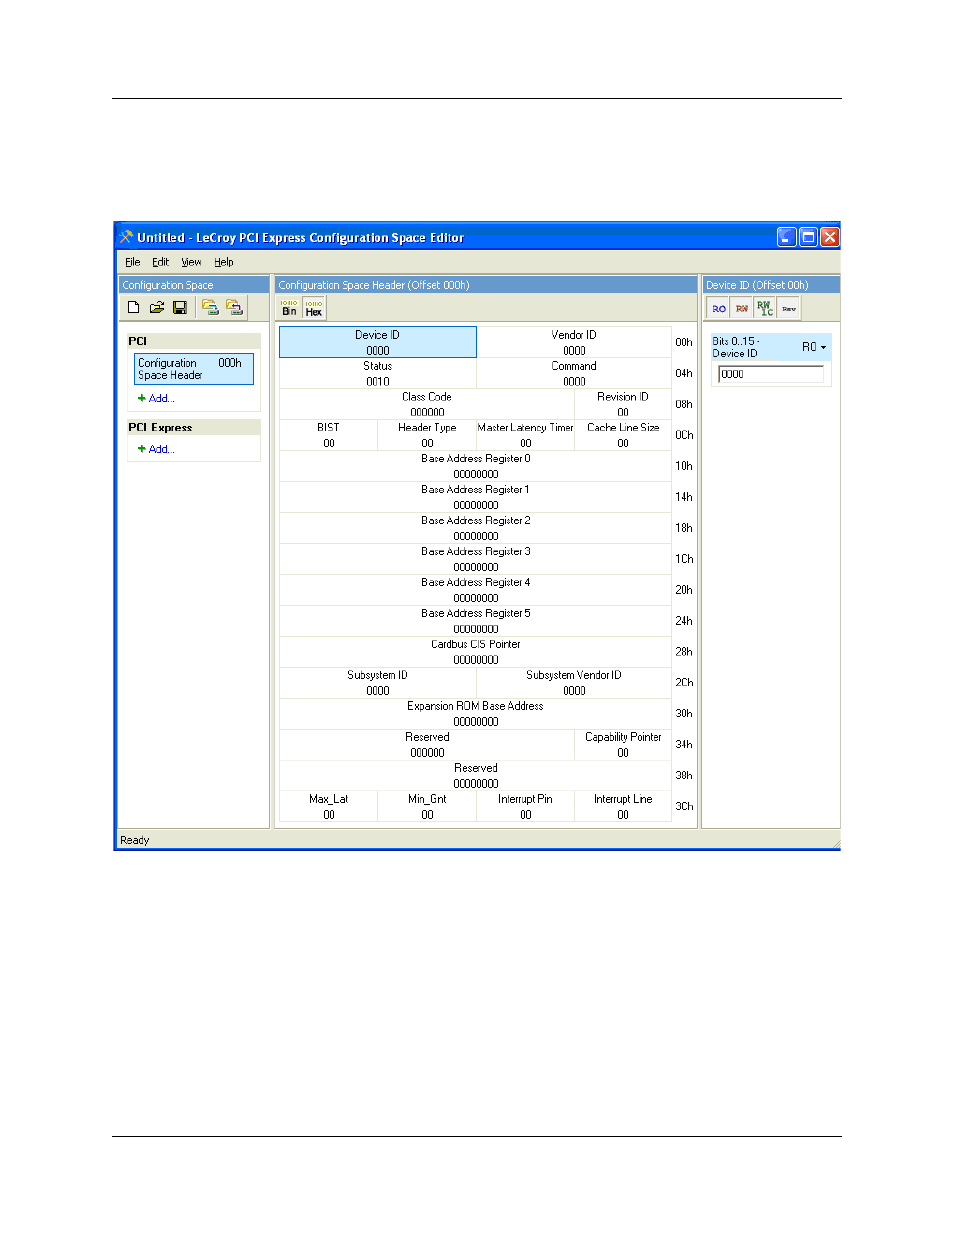Select the Revision ID register cell

(623, 404)
